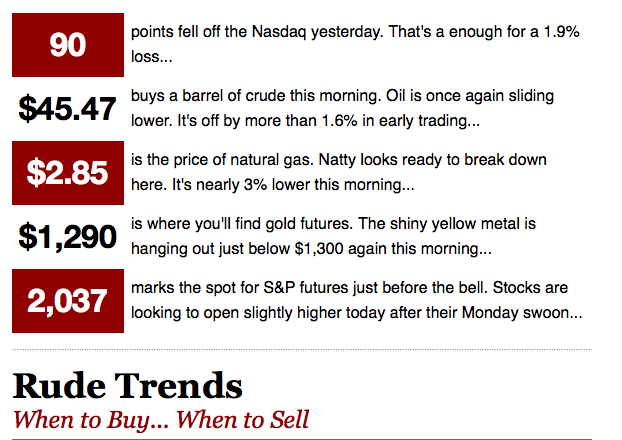Click the red 90 points box

[x=68, y=45]
